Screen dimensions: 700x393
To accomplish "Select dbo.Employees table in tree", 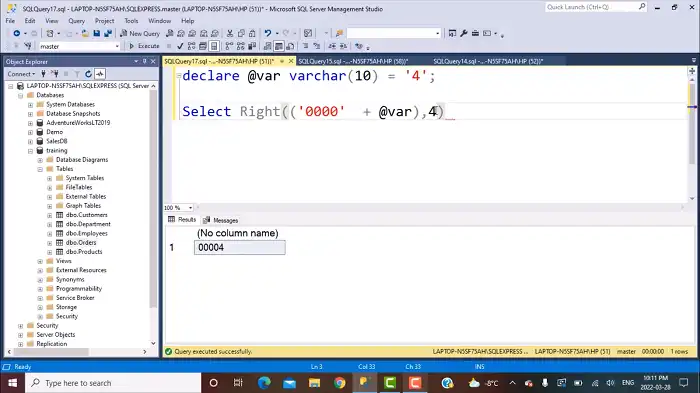I will click(87, 234).
